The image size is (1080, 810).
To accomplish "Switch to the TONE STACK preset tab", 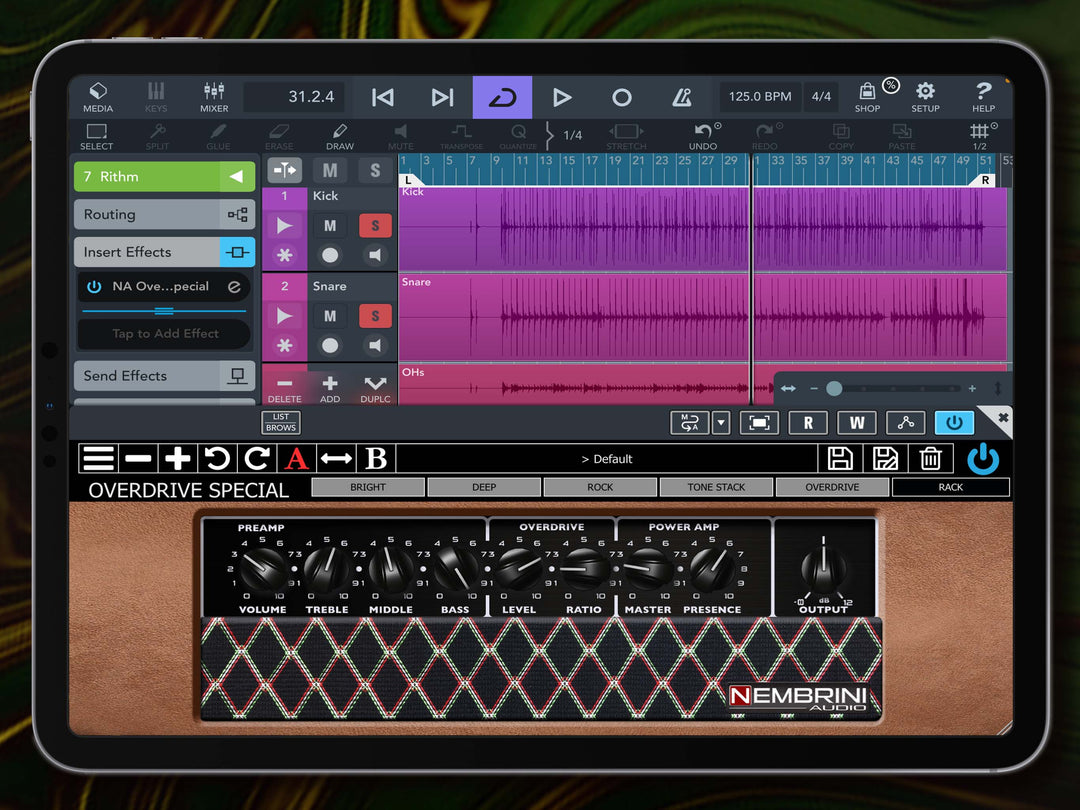I will [716, 487].
